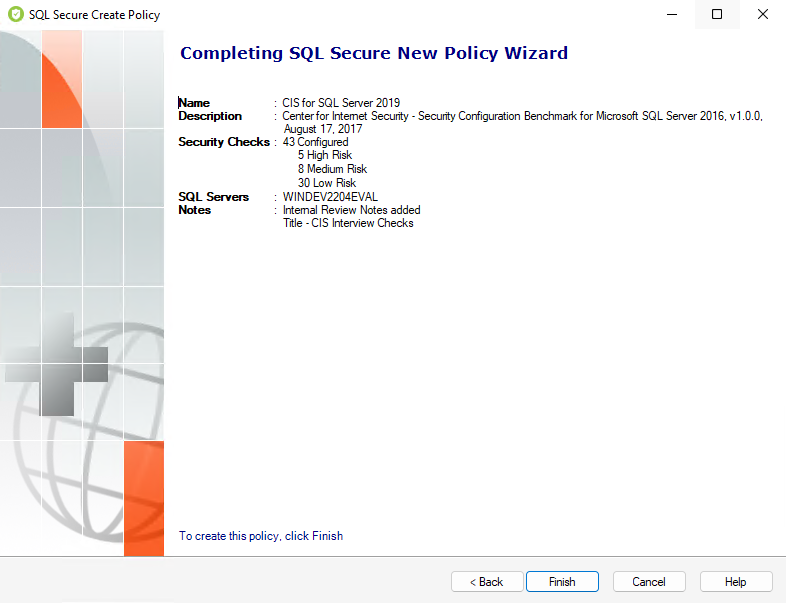
Task: Close the Create Policy window
Action: pyautogui.click(x=762, y=14)
